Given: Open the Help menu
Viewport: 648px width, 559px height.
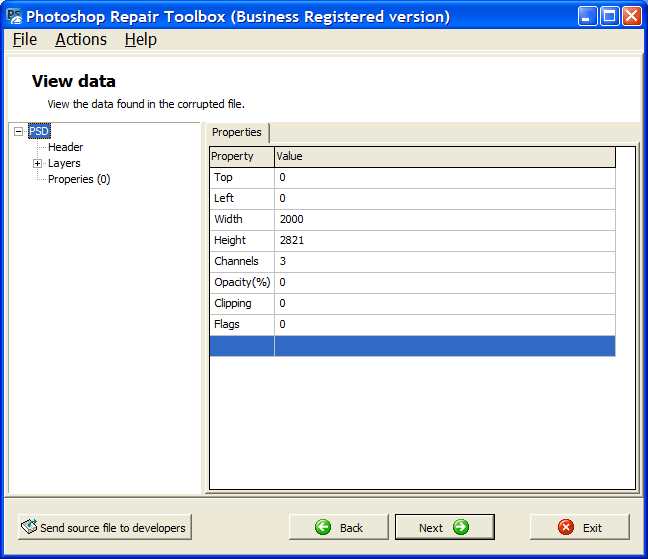Looking at the screenshot, I should [141, 40].
